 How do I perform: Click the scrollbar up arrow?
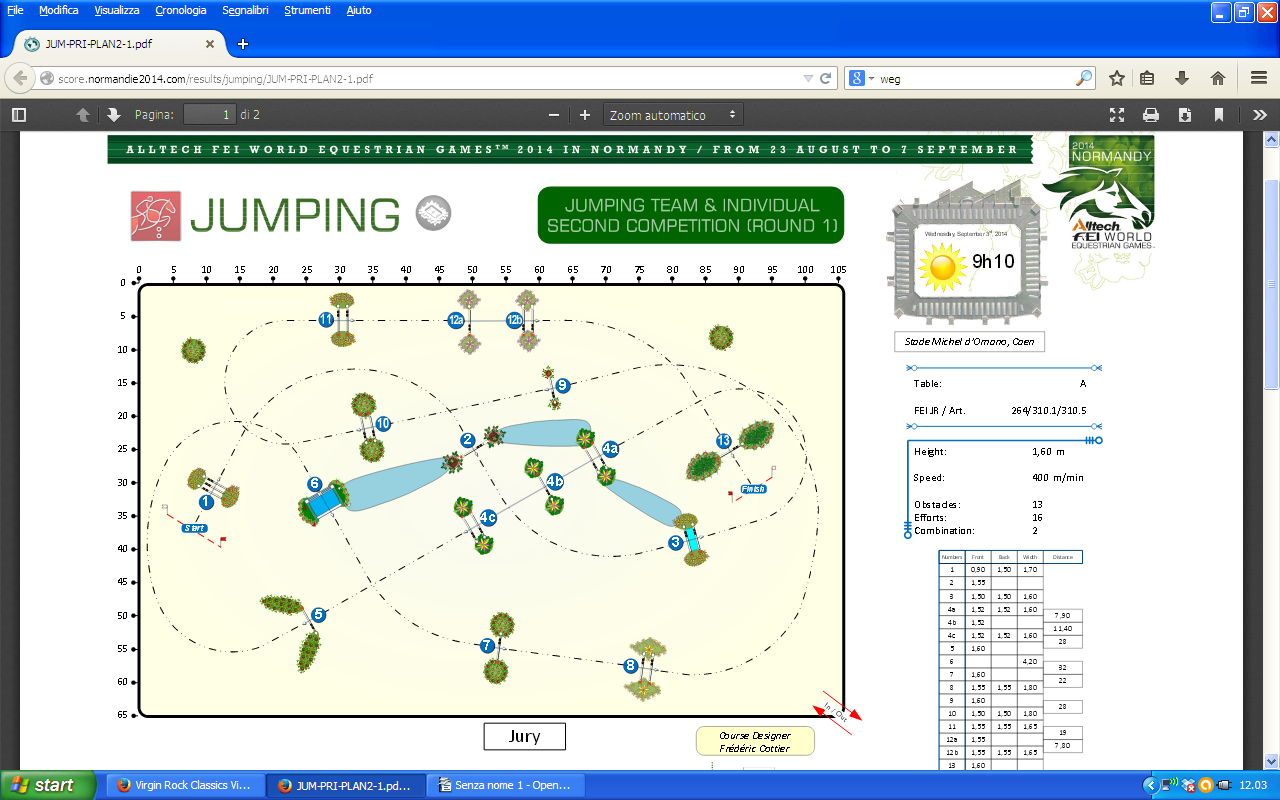point(1271,140)
